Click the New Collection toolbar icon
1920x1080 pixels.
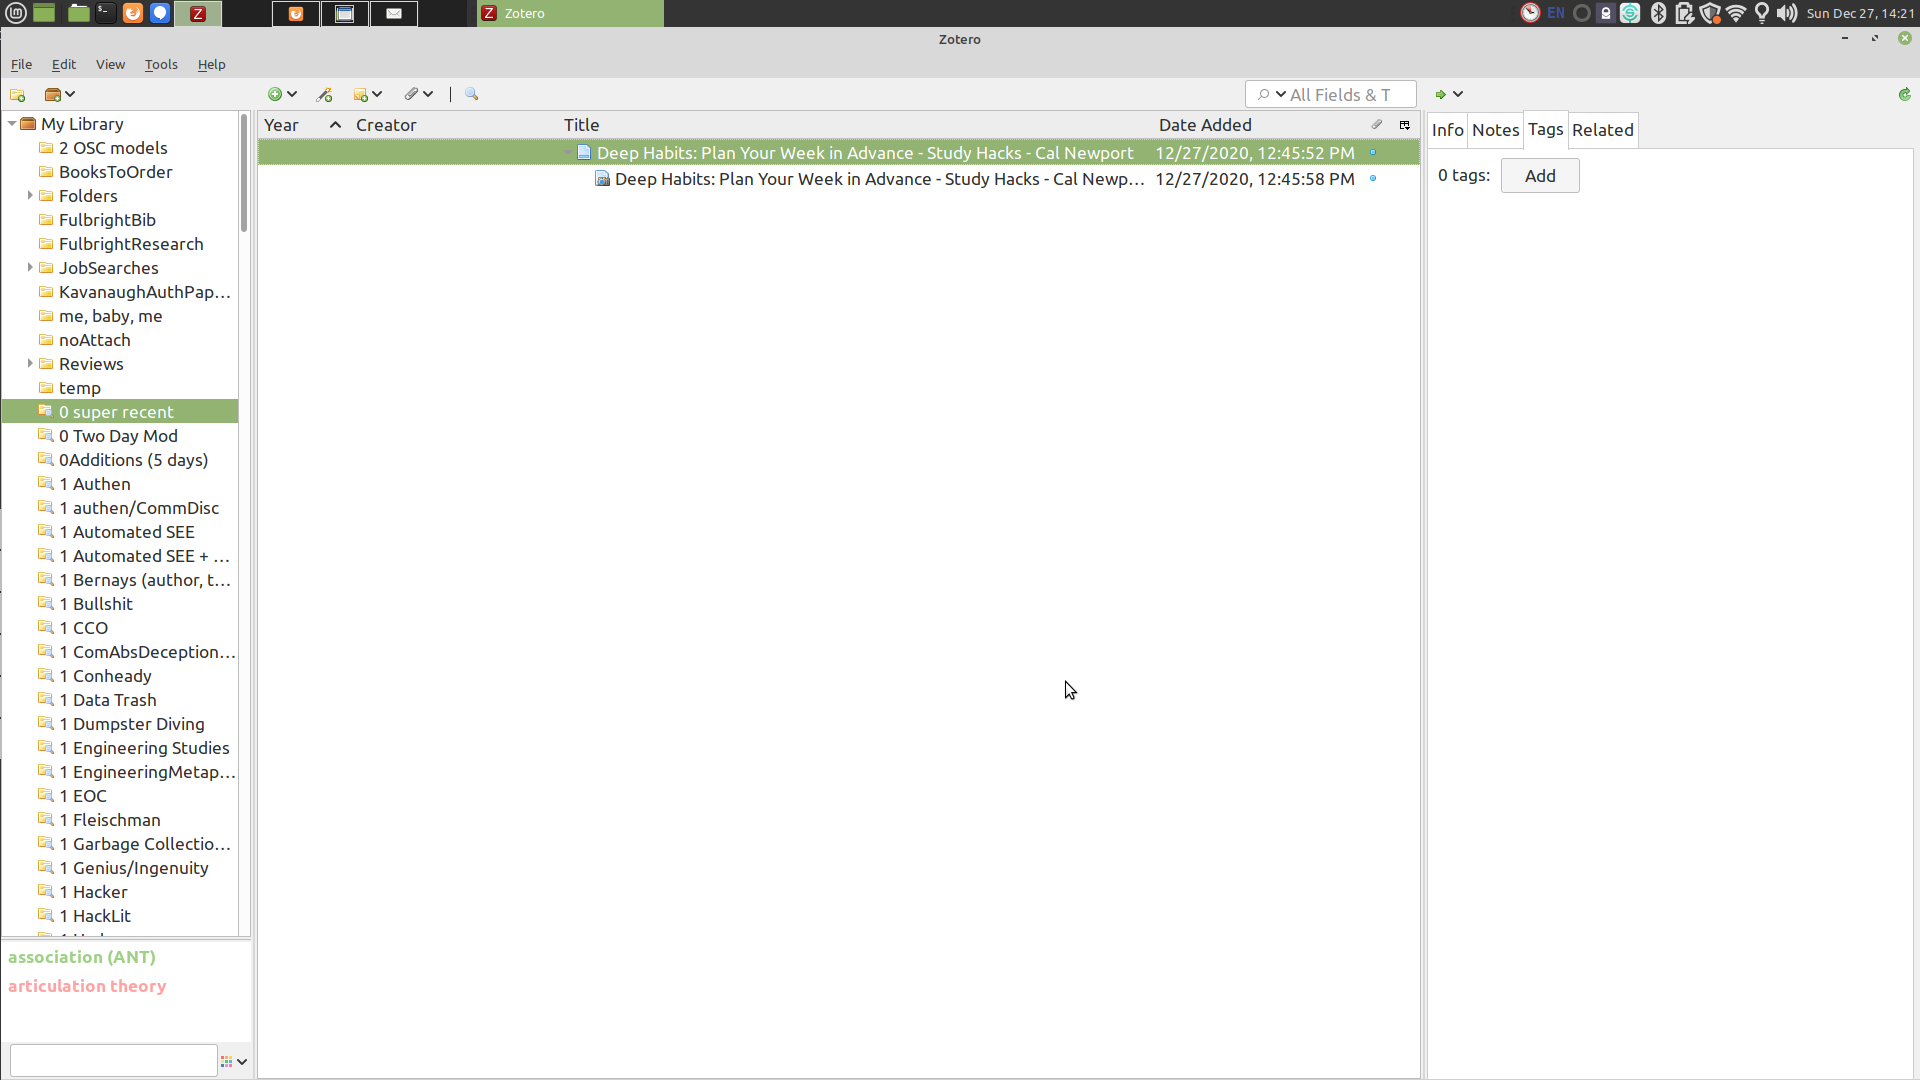[x=17, y=95]
